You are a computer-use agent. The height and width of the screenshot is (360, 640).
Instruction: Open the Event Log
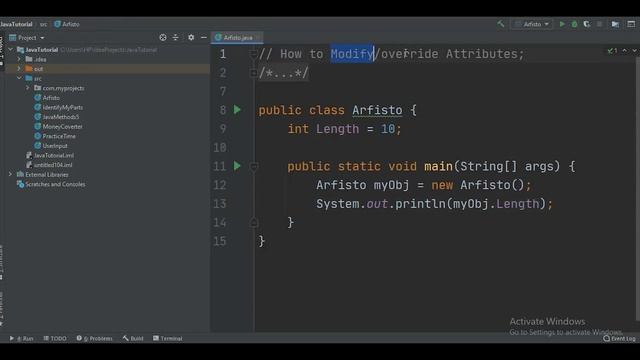point(620,338)
